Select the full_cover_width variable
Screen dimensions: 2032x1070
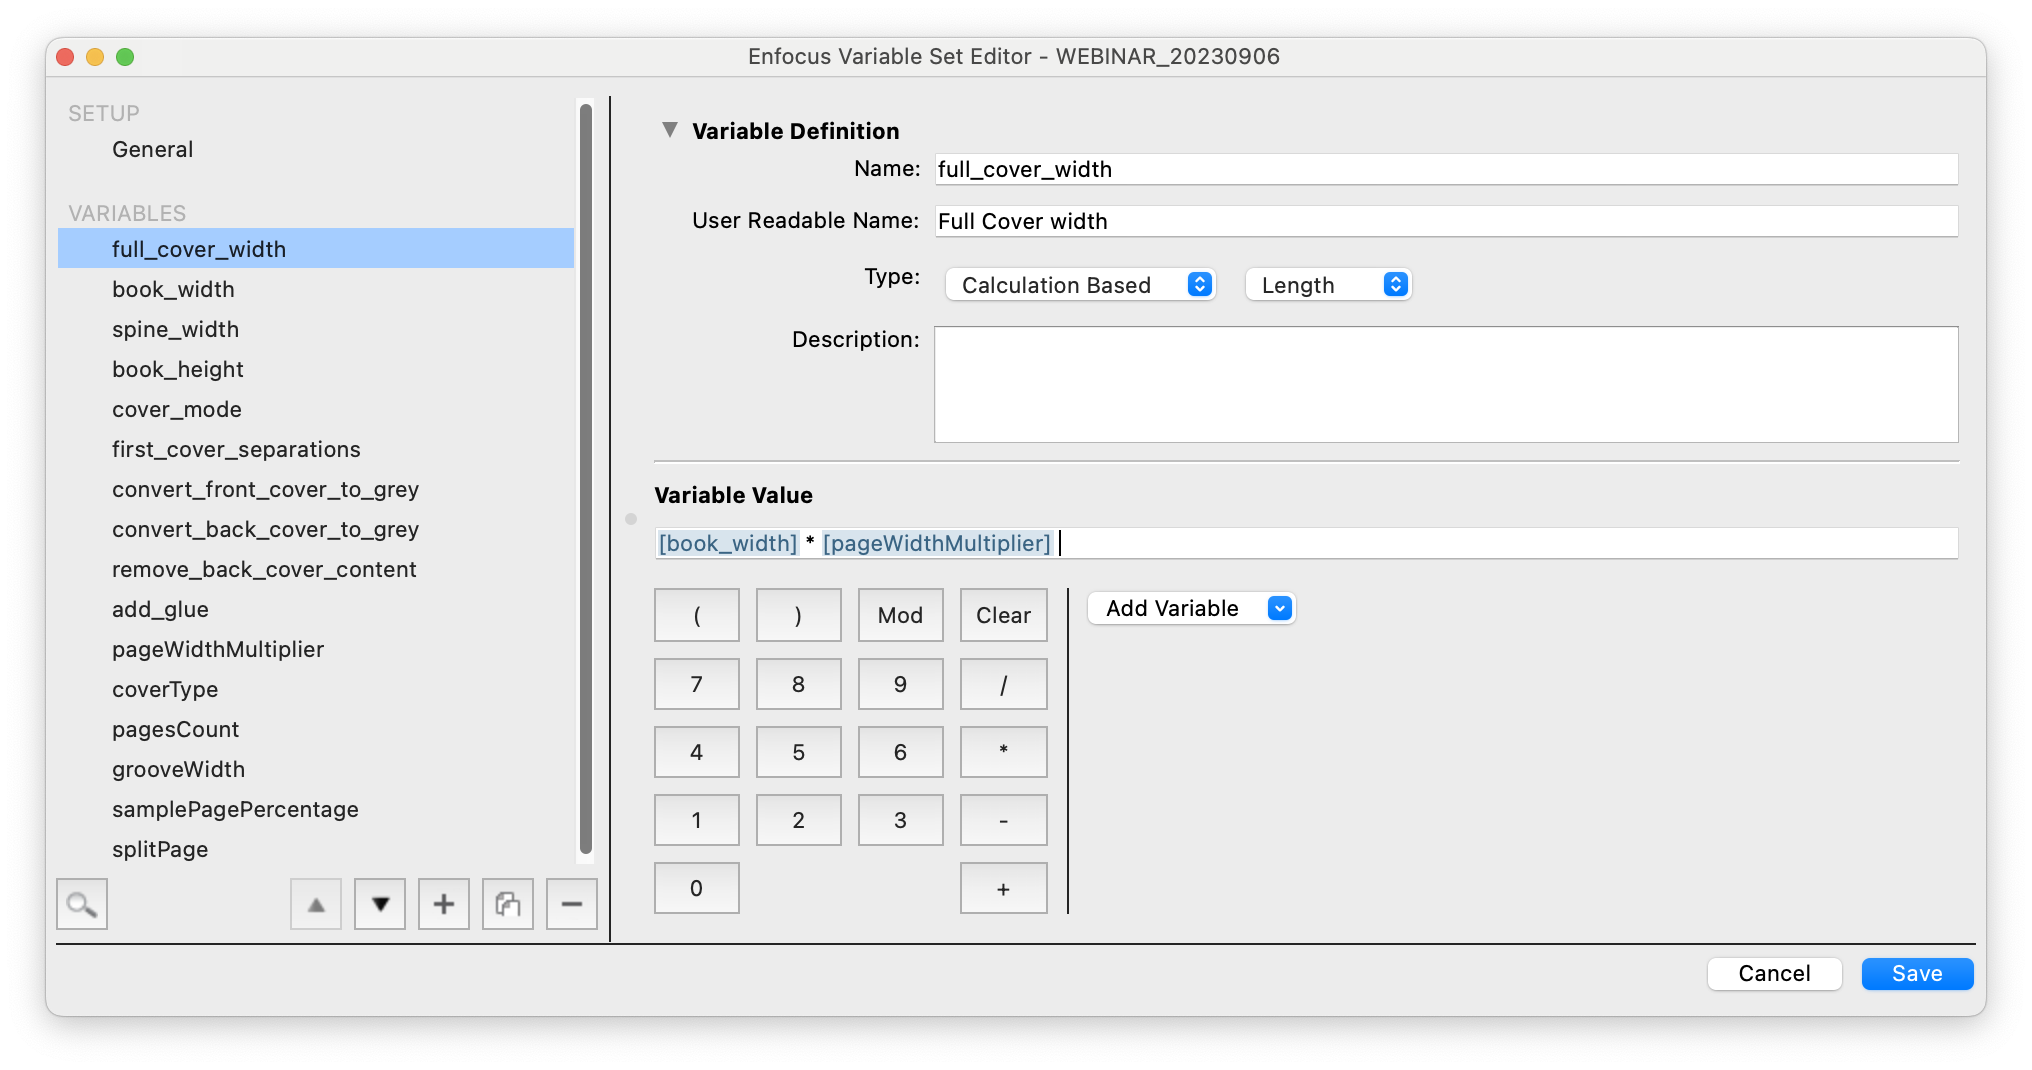click(x=316, y=249)
